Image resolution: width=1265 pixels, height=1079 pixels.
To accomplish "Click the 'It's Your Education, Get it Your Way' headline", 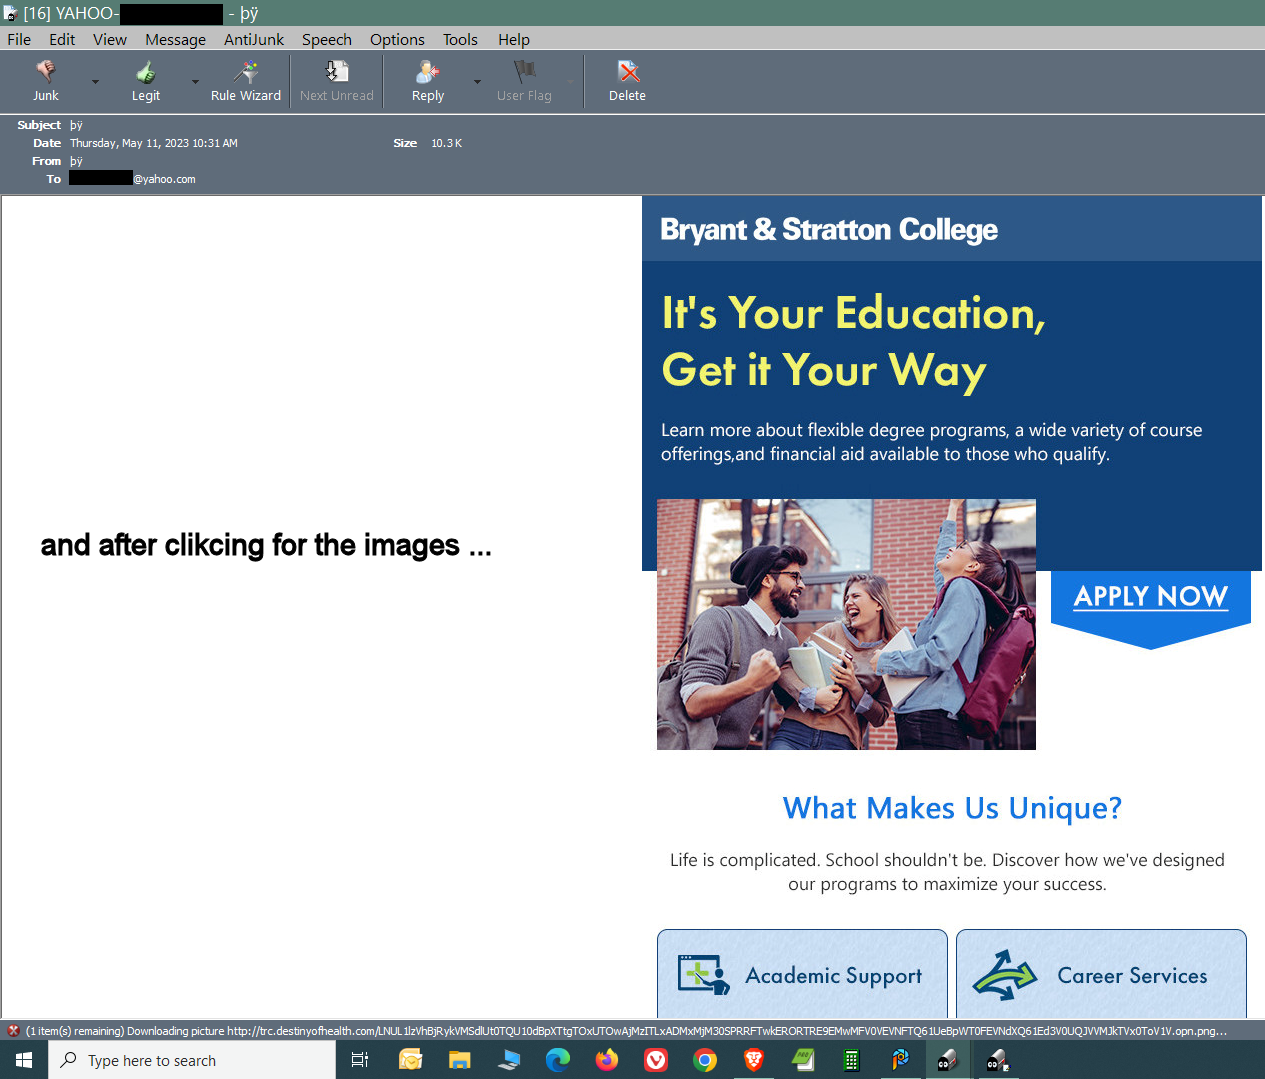I will [853, 341].
